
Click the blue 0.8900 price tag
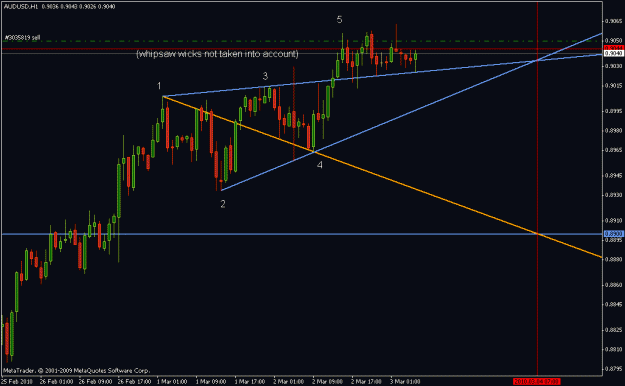(x=614, y=234)
